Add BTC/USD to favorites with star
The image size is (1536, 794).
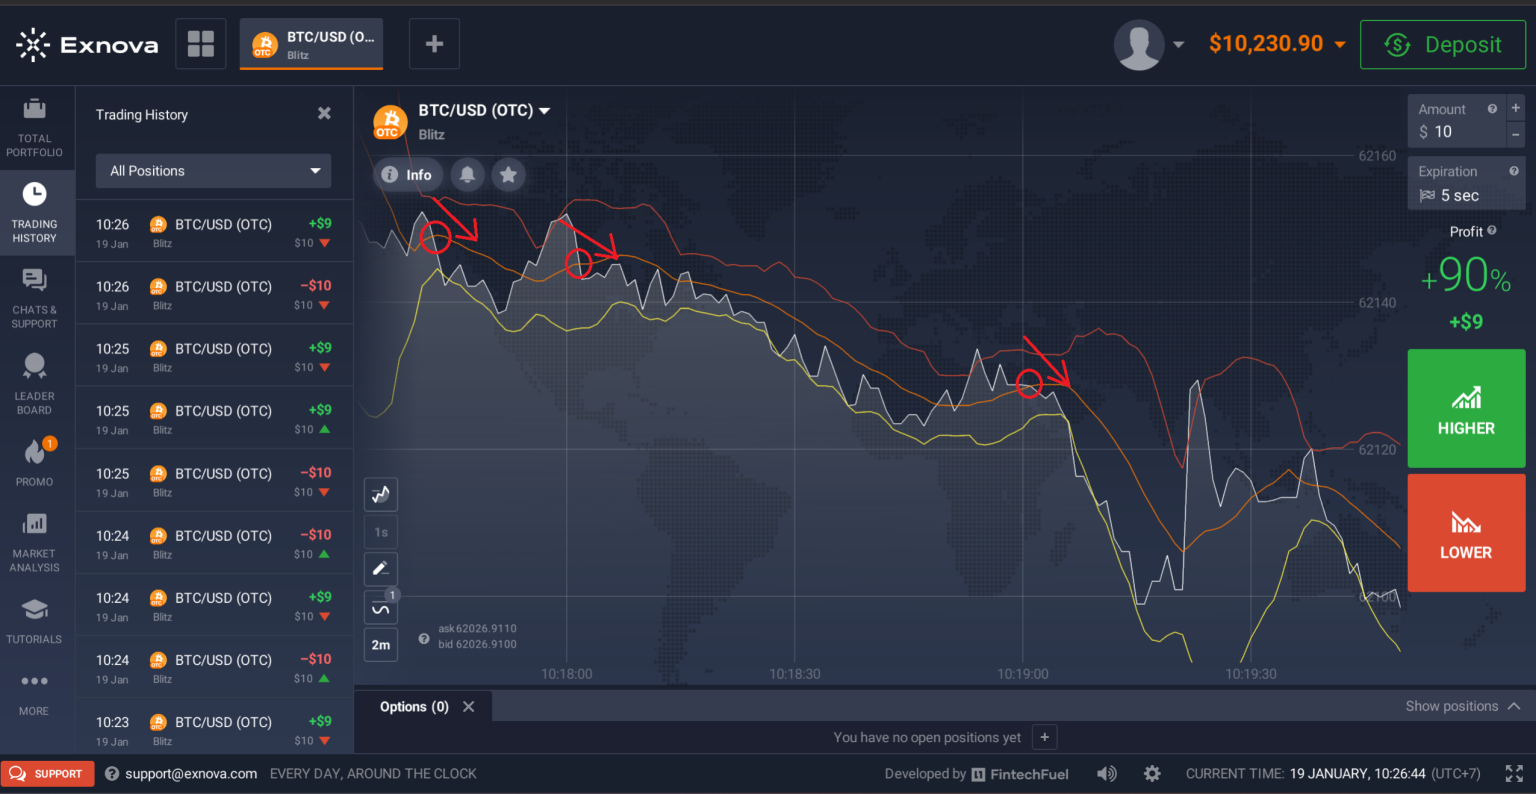pos(508,175)
